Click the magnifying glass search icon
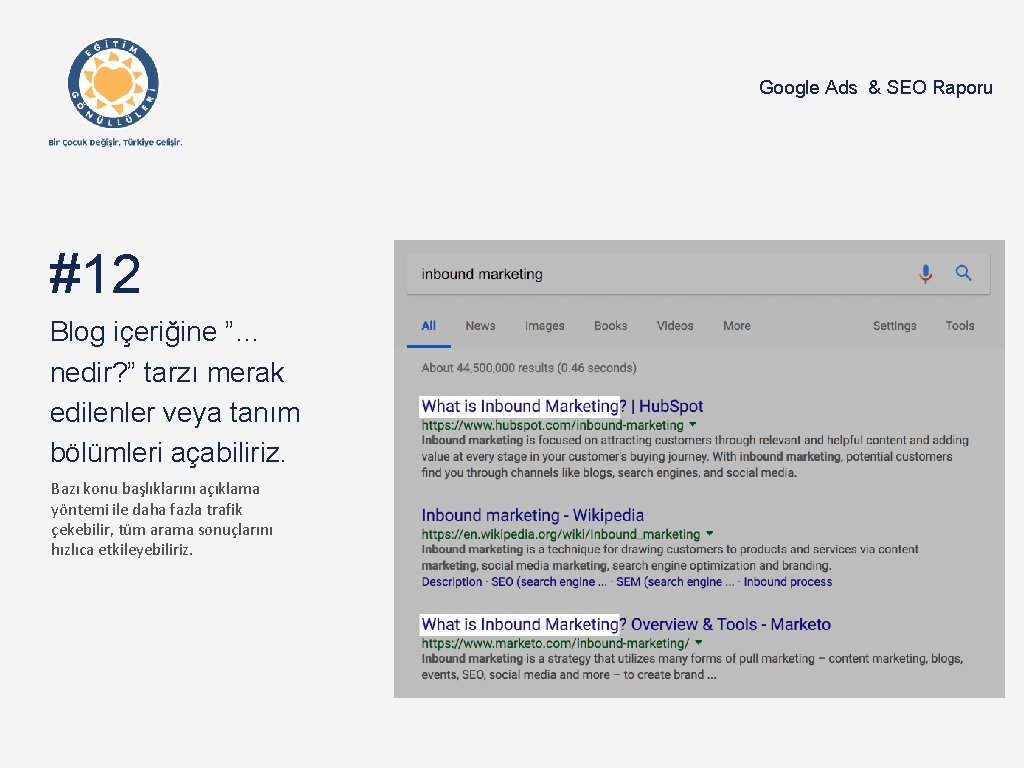This screenshot has height=768, width=1024. [x=963, y=272]
